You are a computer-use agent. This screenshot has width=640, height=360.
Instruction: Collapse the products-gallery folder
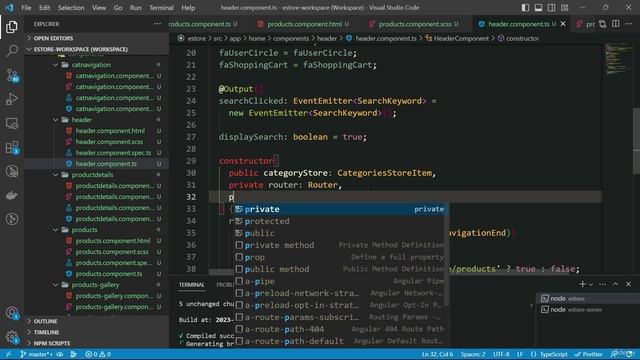click(x=95, y=285)
